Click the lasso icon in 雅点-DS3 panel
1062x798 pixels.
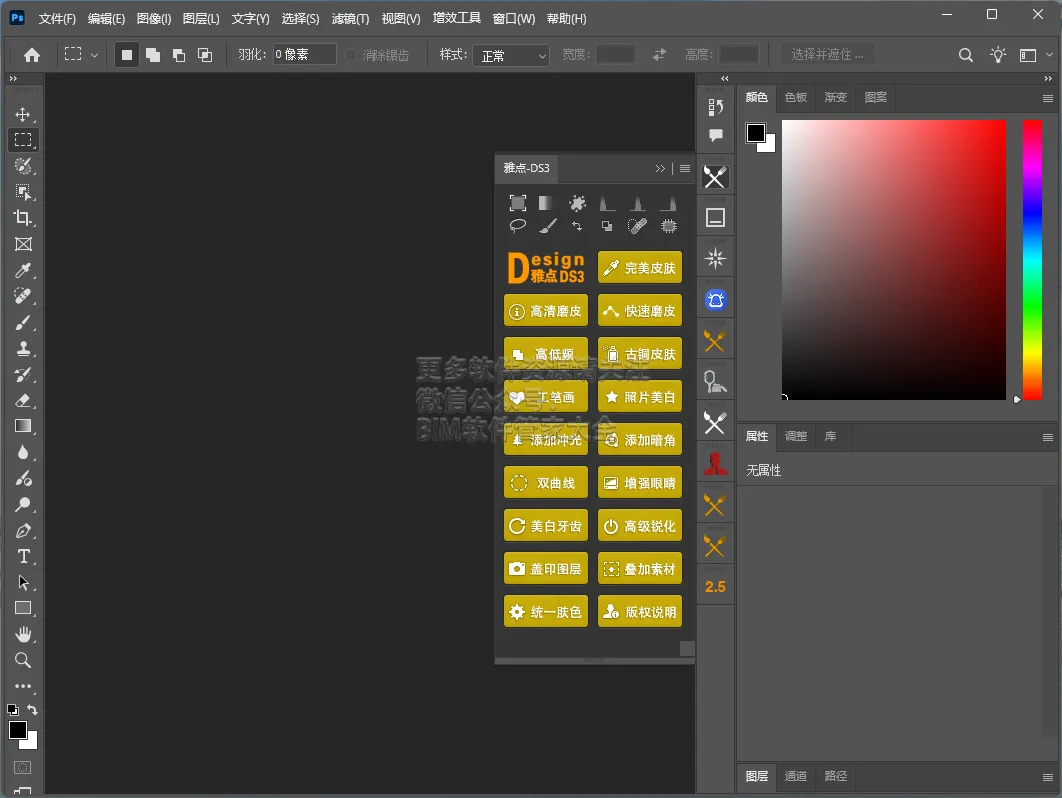(x=517, y=226)
